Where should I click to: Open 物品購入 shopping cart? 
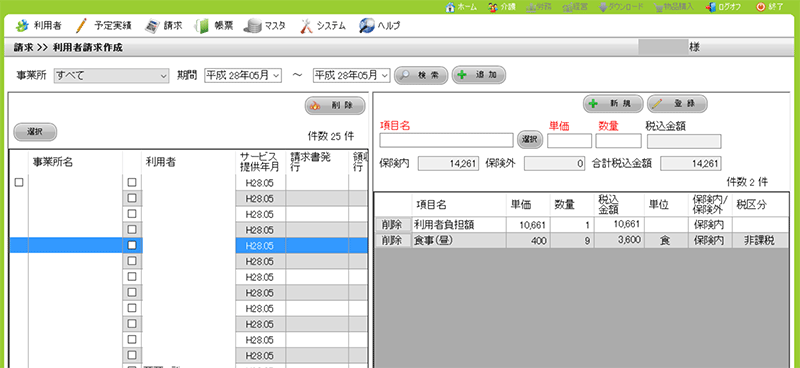click(673, 7)
